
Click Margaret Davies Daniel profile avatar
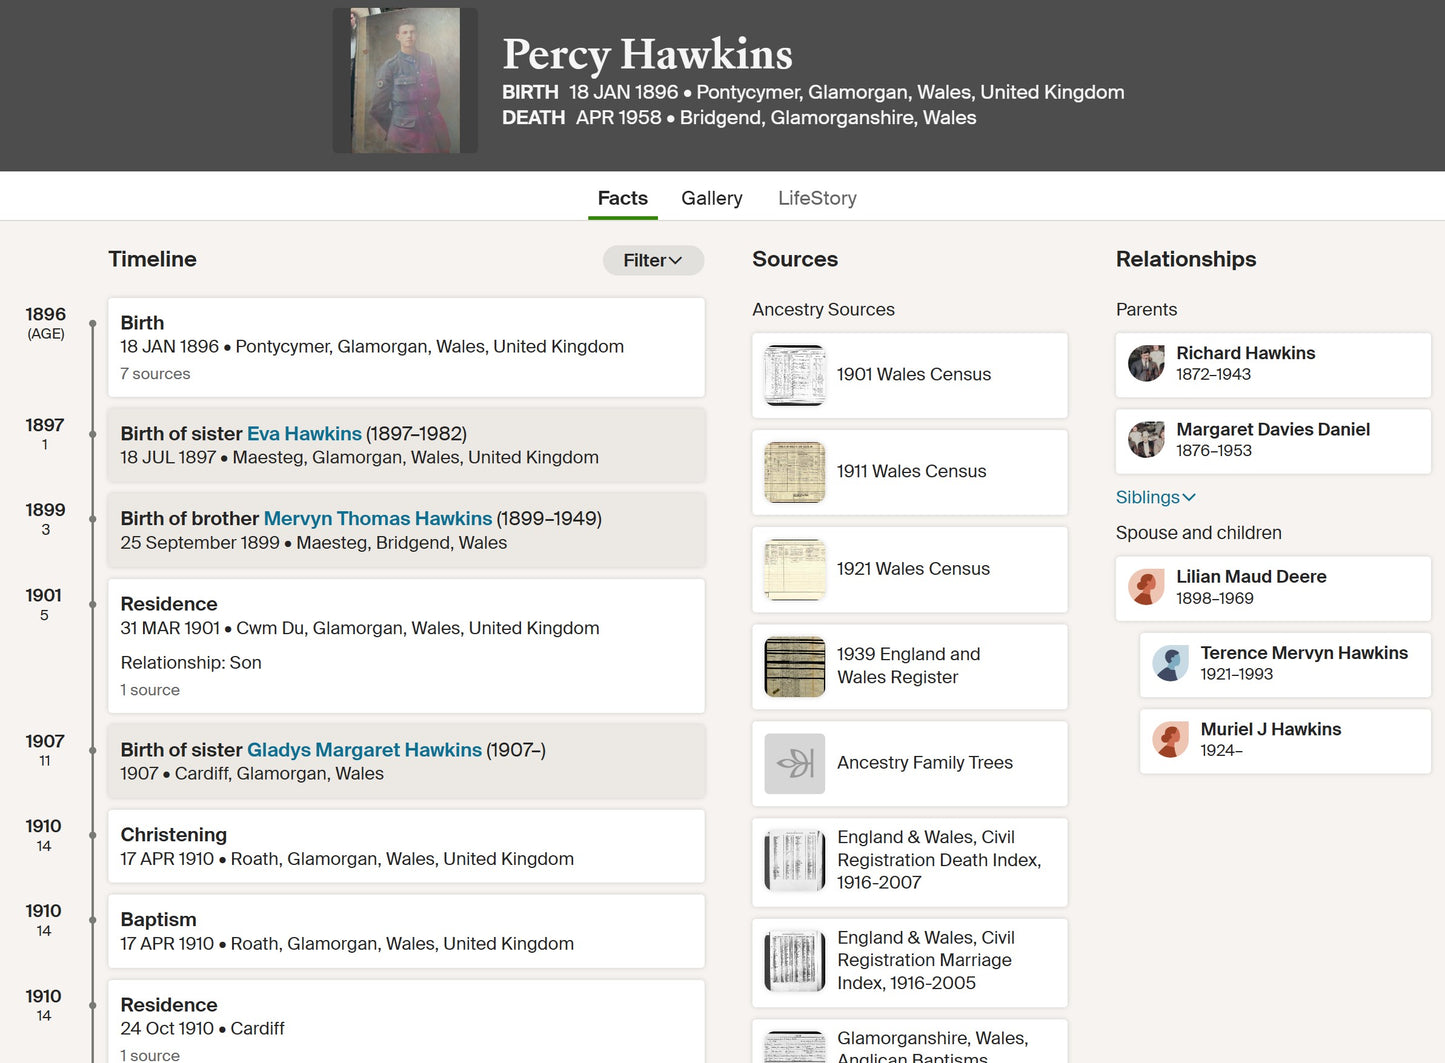[1146, 439]
